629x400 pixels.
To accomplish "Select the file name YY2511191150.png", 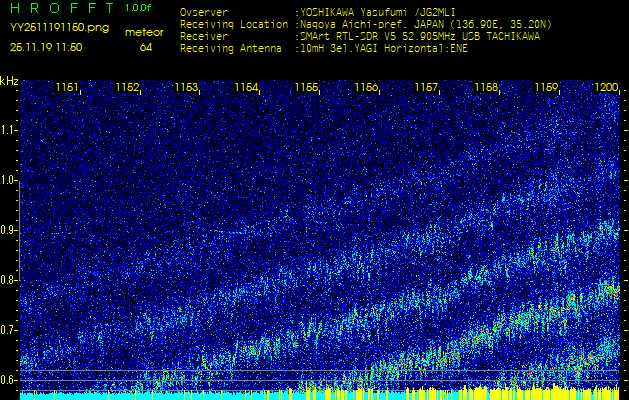I will (59, 28).
